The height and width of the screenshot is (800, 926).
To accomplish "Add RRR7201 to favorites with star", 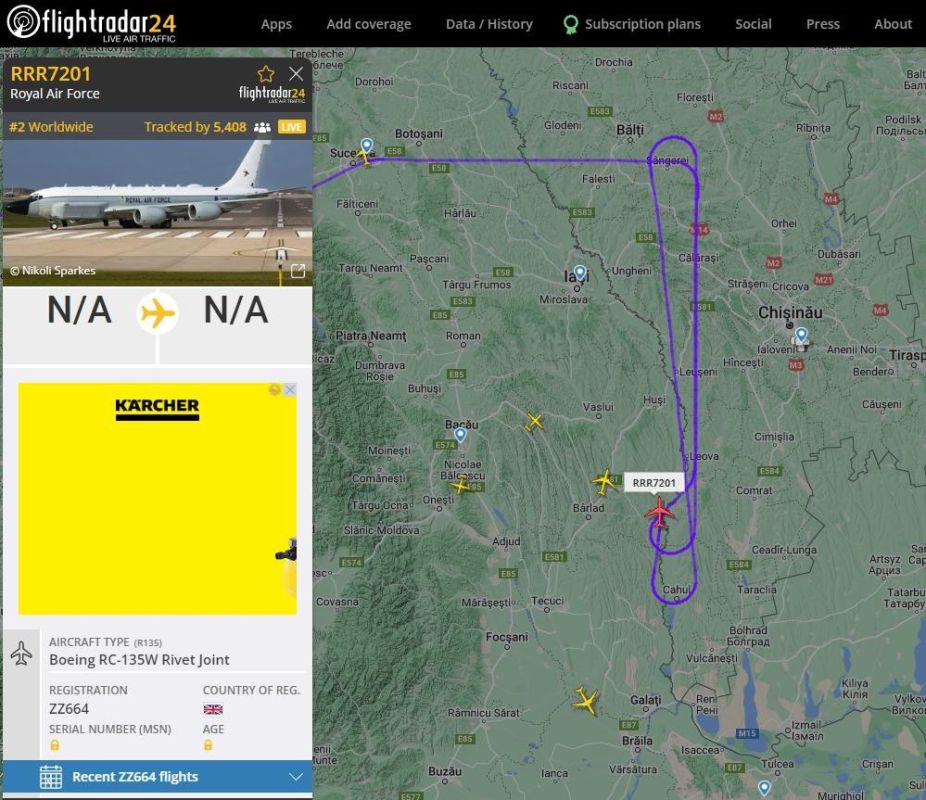I will point(266,74).
